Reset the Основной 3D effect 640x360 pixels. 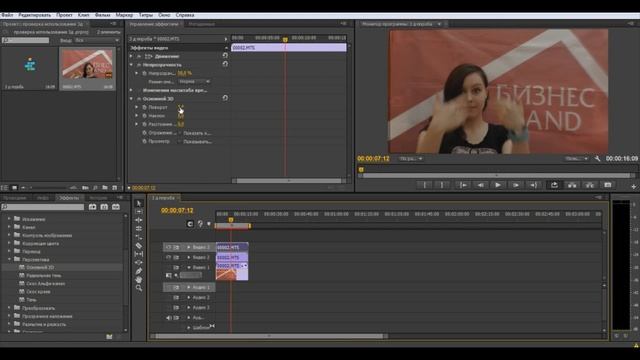pyautogui.click(x=225, y=98)
